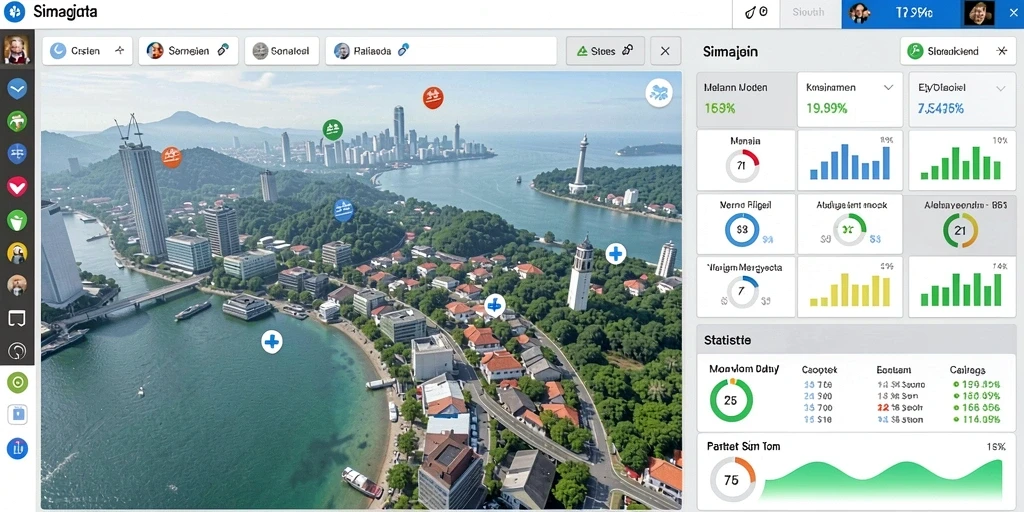1024x512 pixels.
Task: Click the Stoes button
Action: point(605,51)
